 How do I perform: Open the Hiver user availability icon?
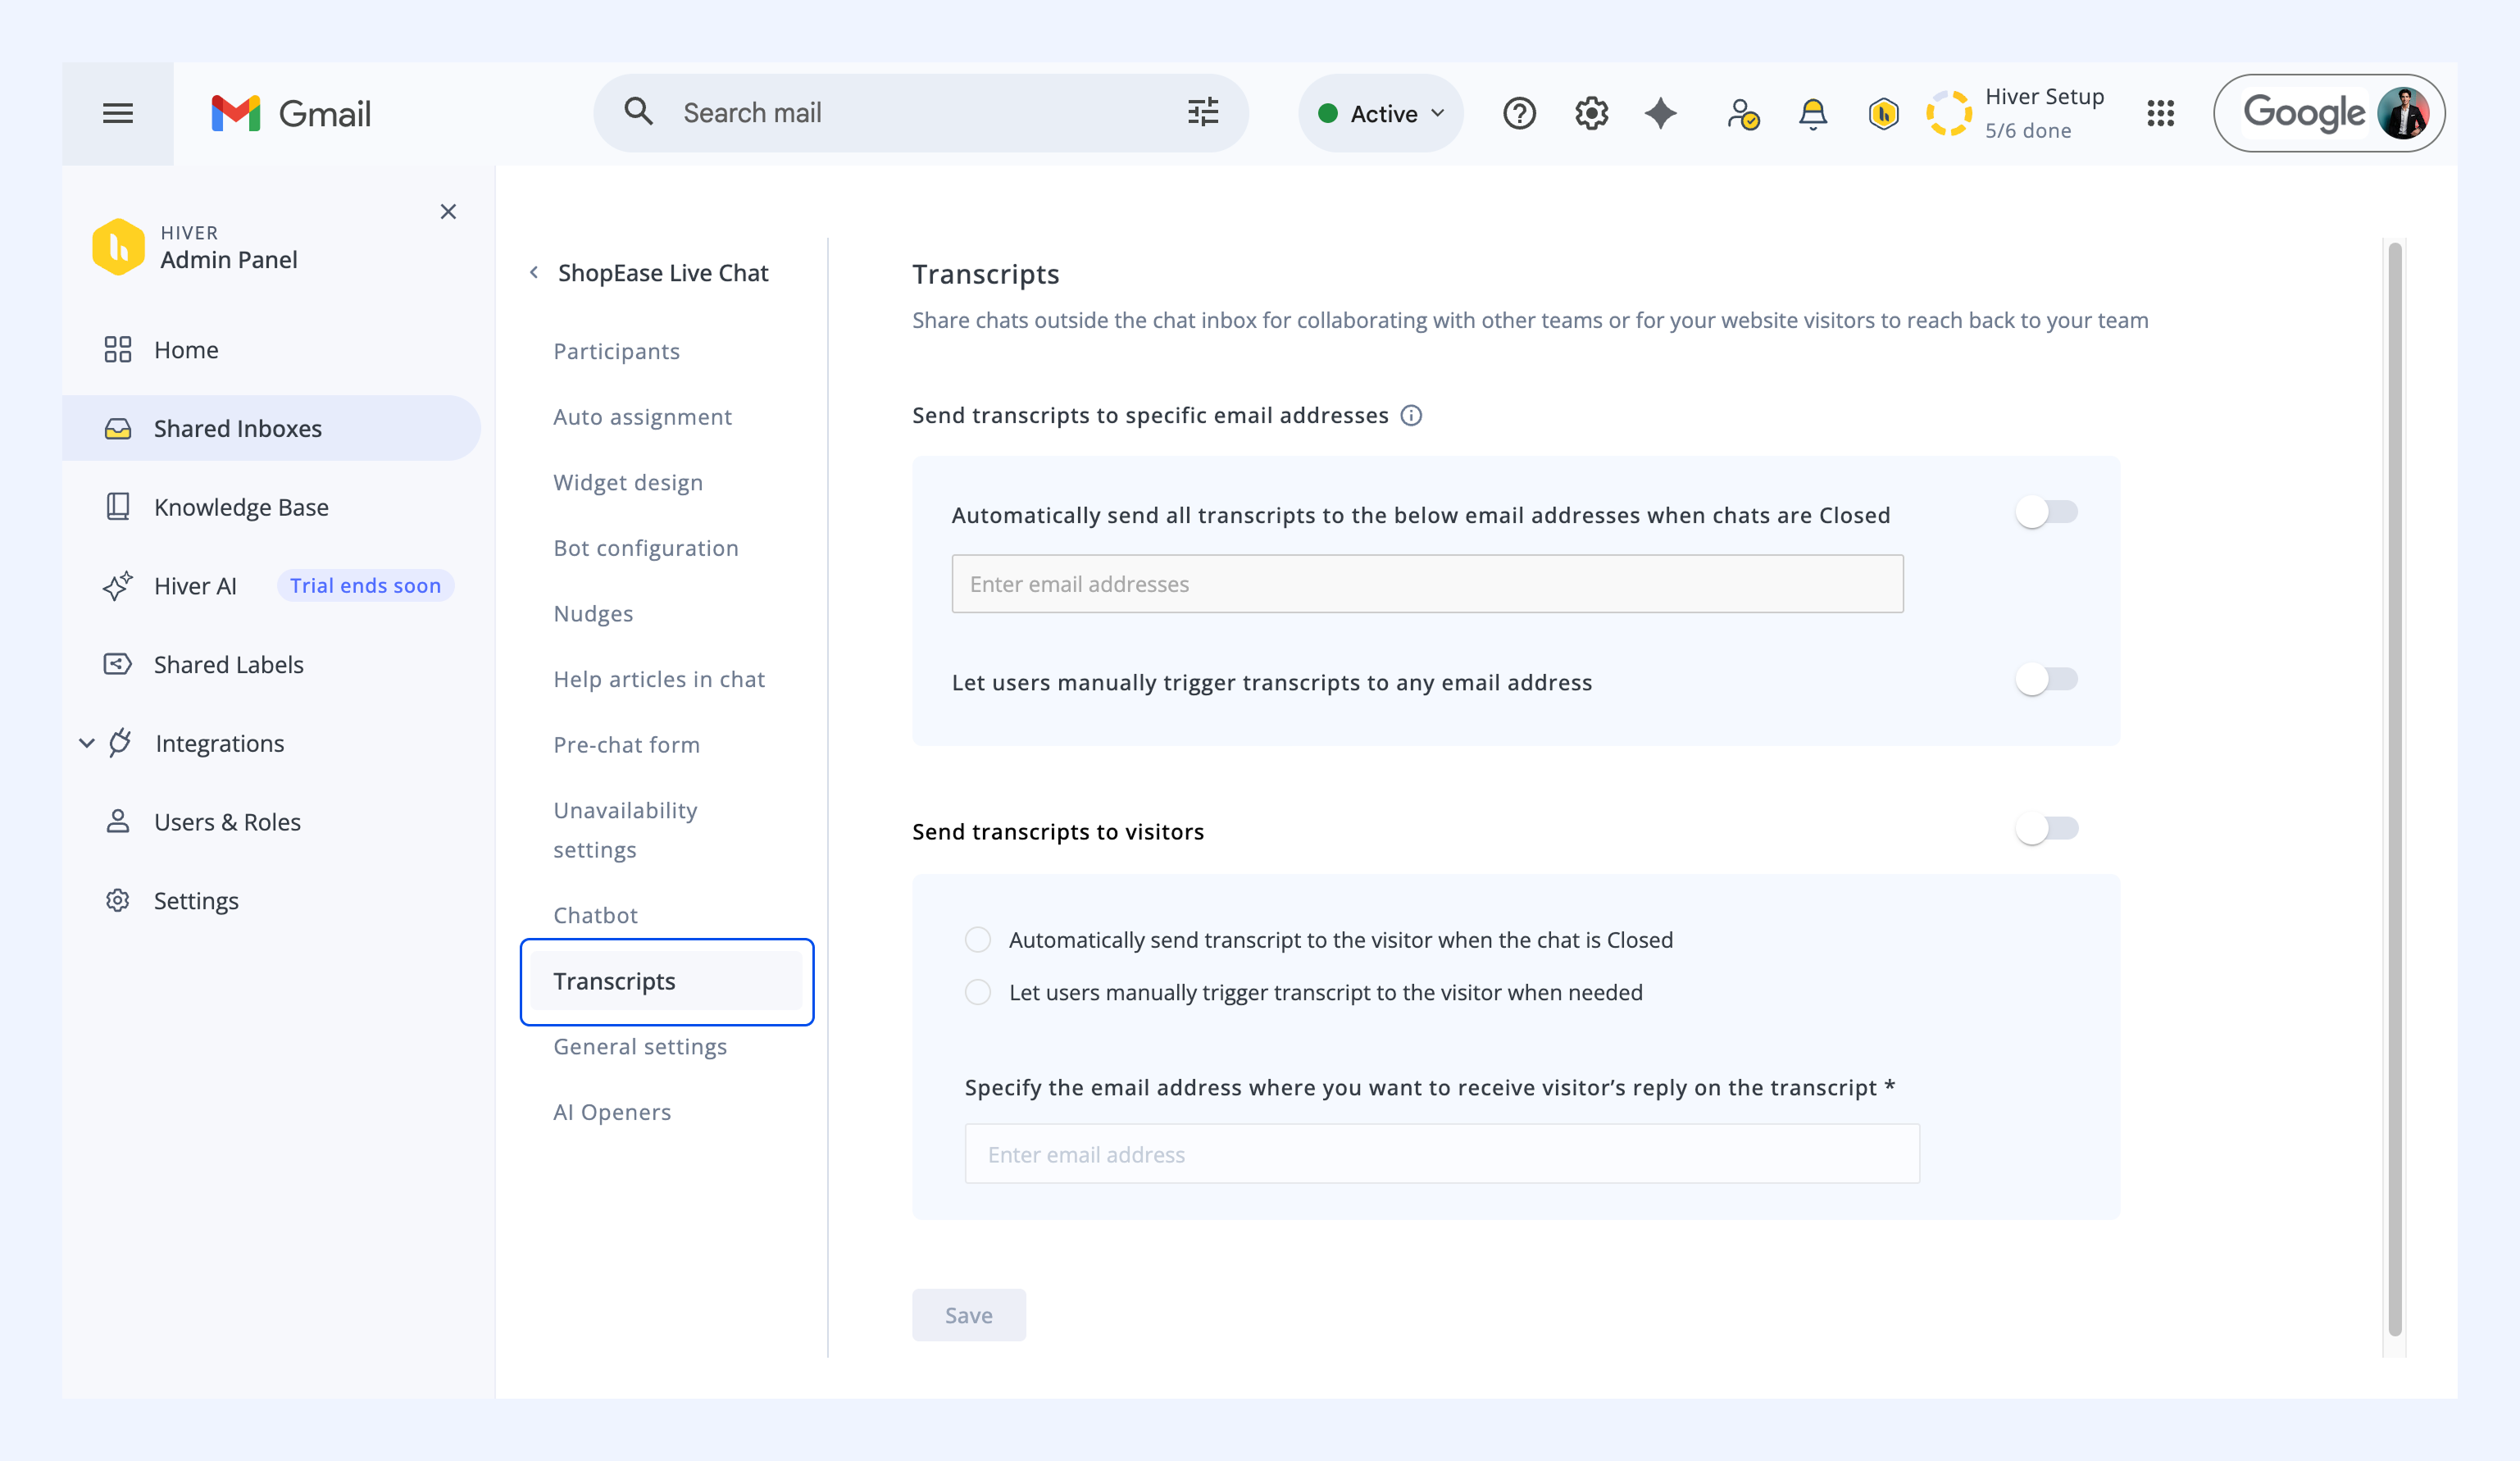[1743, 113]
